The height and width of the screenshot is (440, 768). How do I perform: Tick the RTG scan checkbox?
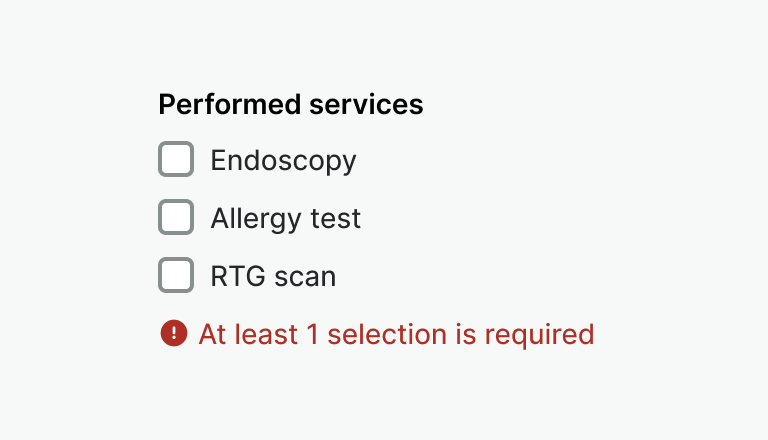pos(176,276)
